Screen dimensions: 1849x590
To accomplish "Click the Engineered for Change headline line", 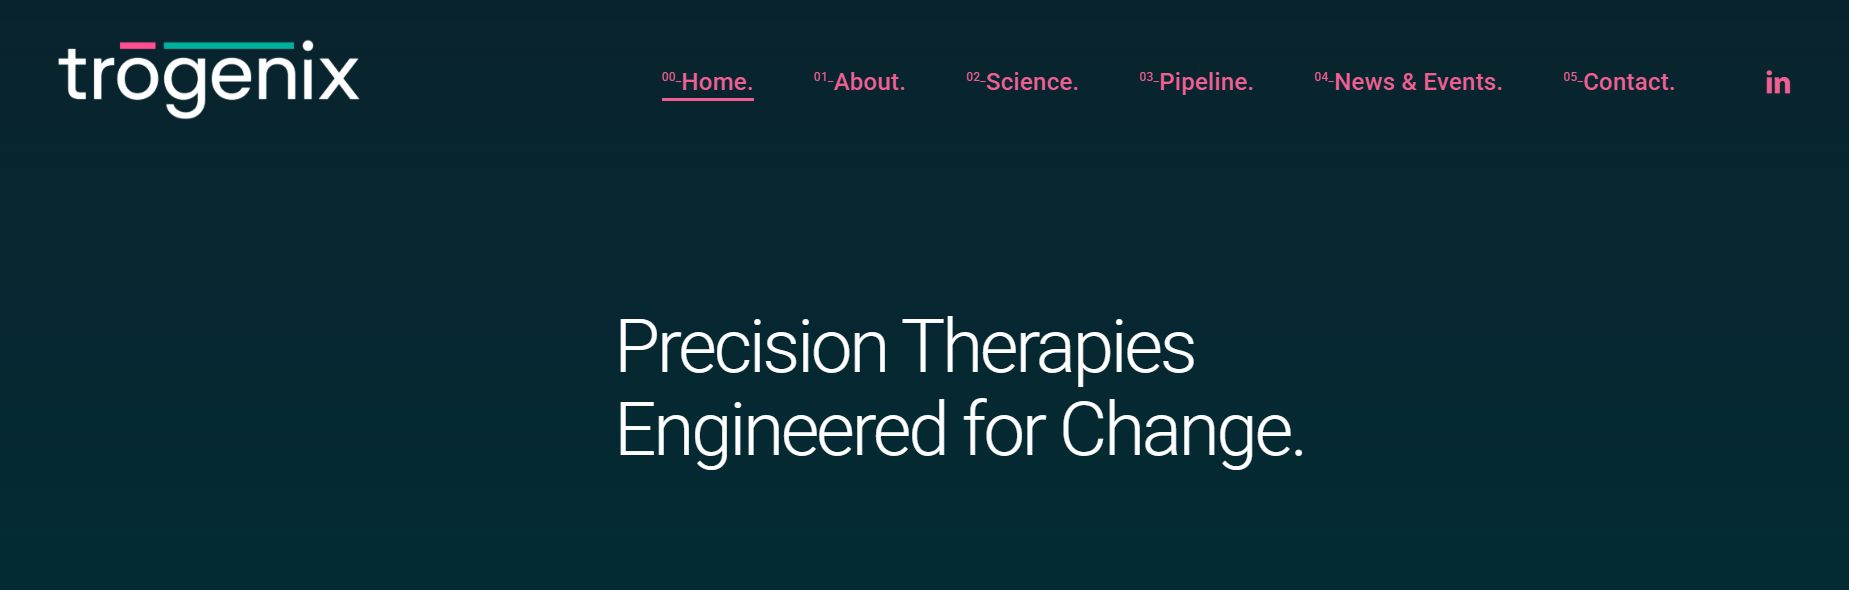I will [x=960, y=430].
